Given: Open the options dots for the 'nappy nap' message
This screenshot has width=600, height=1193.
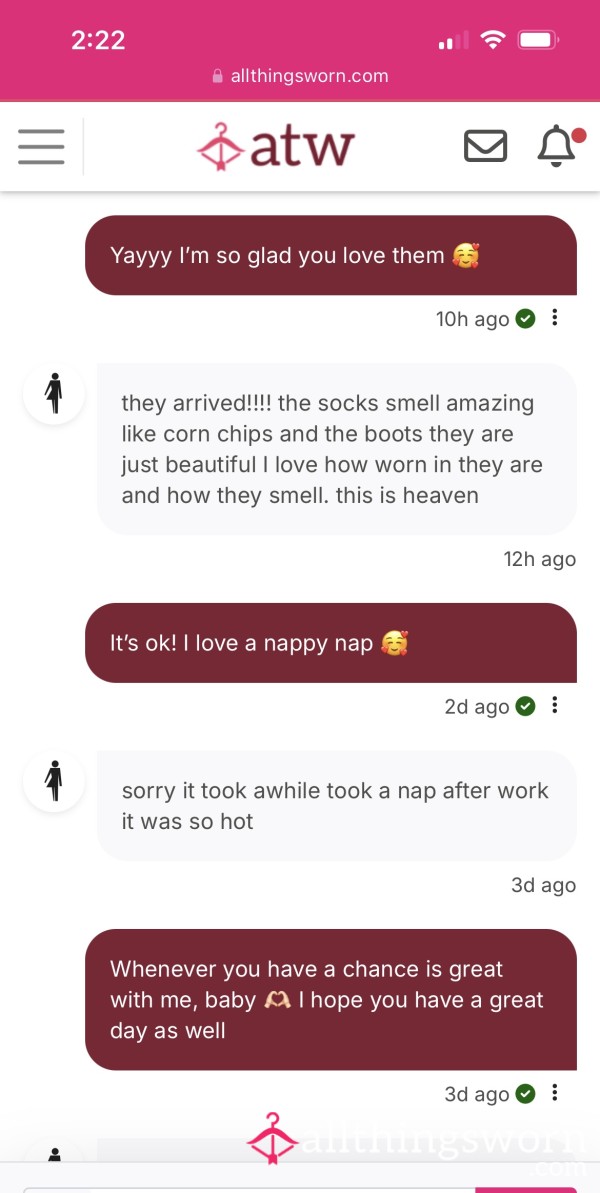Looking at the screenshot, I should (554, 705).
